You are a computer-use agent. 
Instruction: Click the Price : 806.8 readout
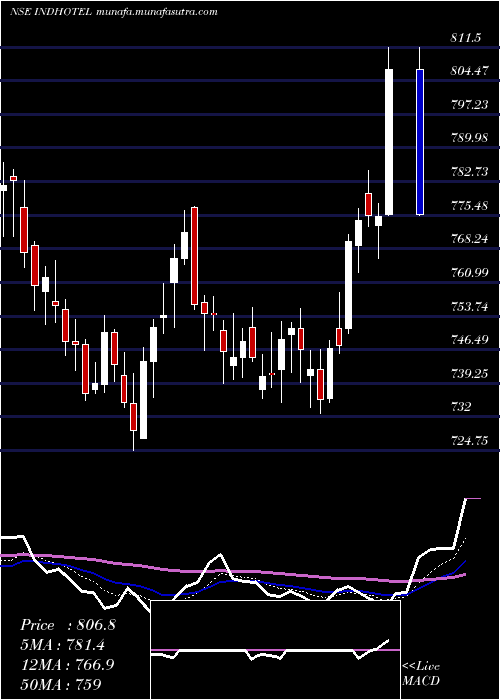68,625
